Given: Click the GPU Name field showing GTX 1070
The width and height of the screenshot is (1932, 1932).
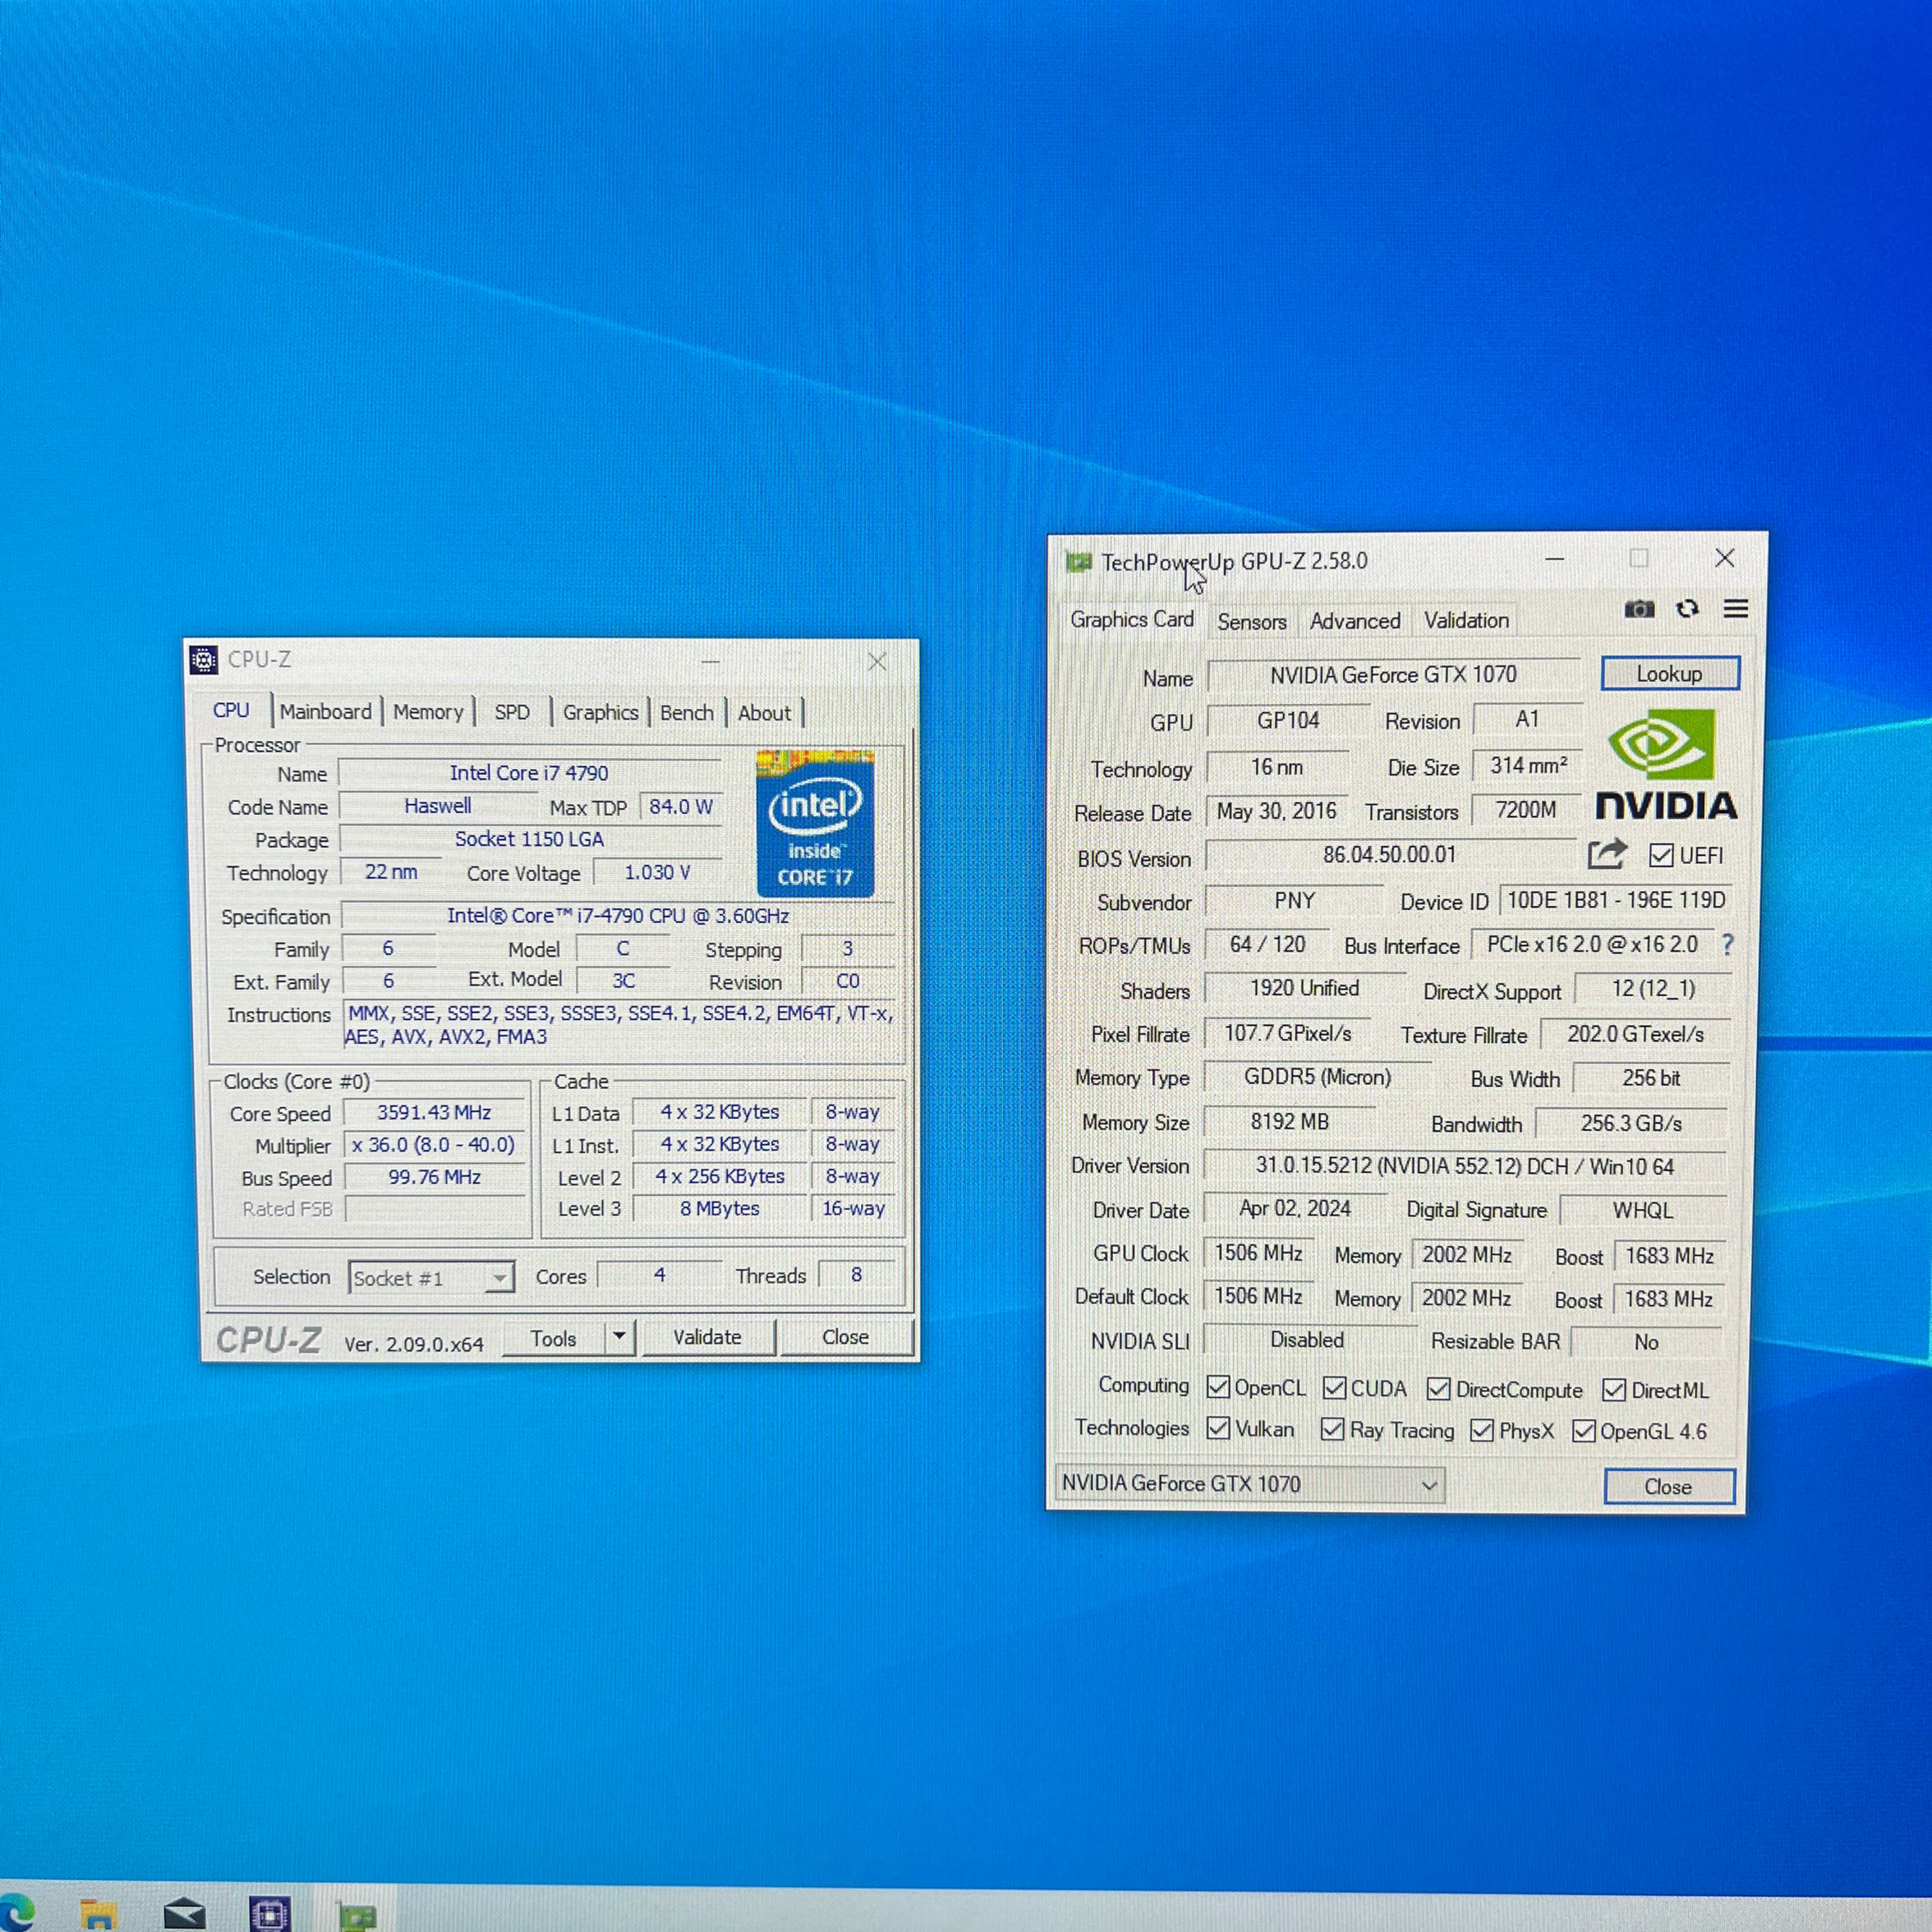Looking at the screenshot, I should (x=1394, y=675).
